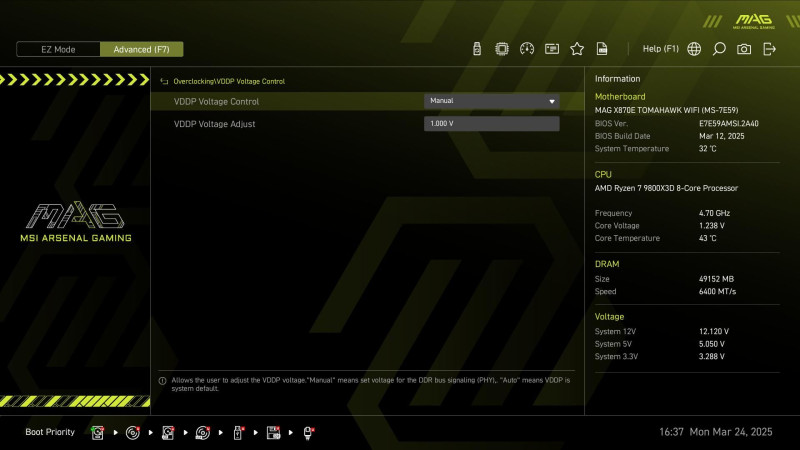The width and height of the screenshot is (800, 450).
Task: Click the USB hard disk boot icon
Action: (168, 433)
